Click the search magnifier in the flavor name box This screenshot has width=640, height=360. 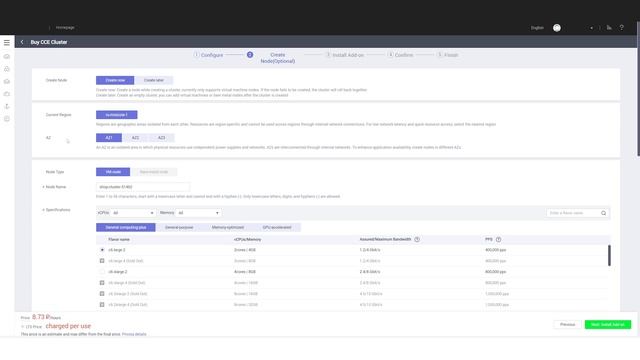pos(603,213)
